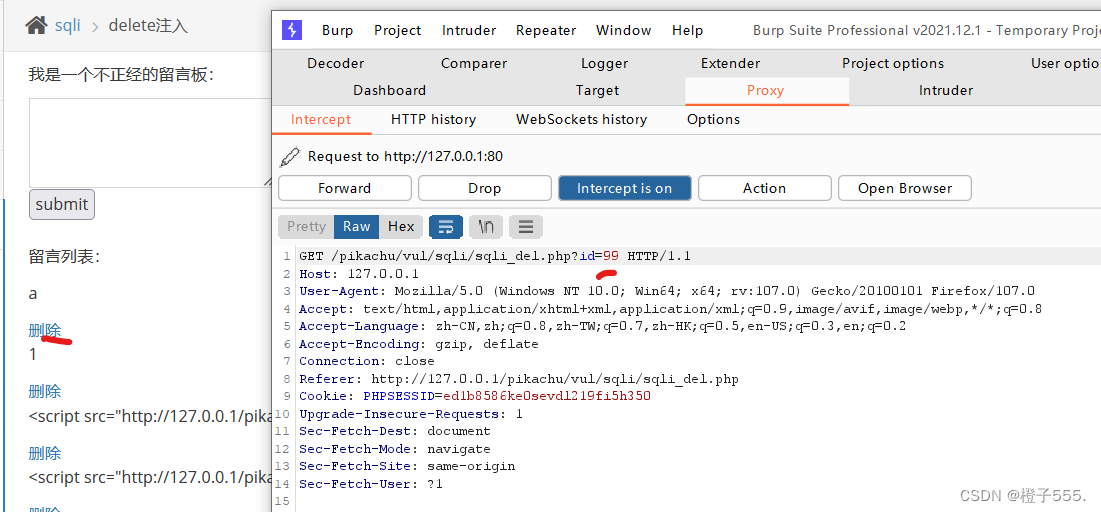Open the Intruder menu in the menu bar

[469, 30]
